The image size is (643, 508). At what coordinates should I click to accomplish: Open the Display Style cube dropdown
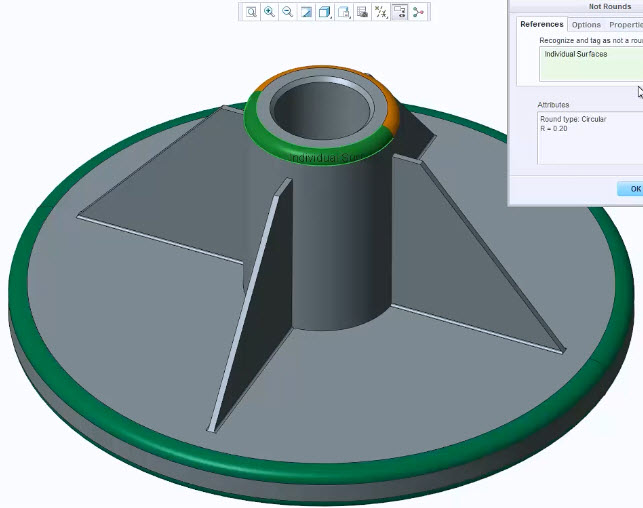[325, 12]
